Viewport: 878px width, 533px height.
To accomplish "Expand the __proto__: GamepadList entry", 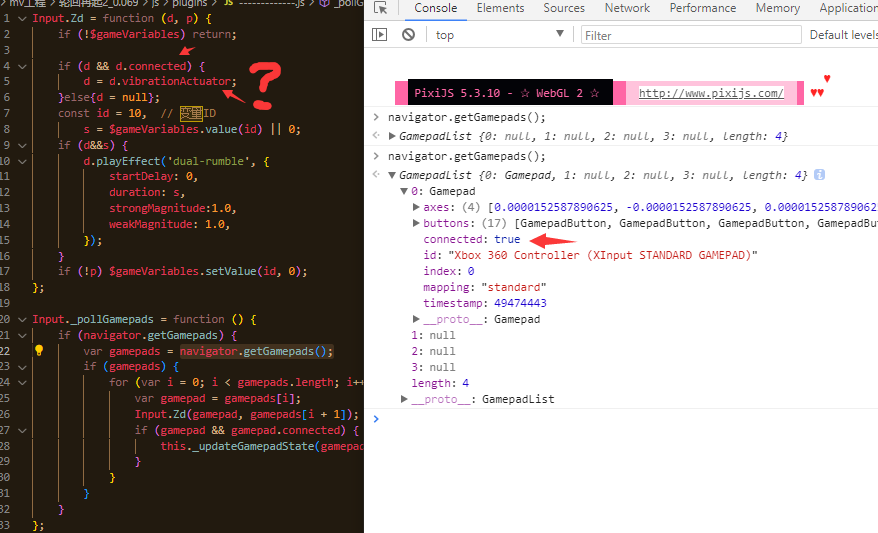I will pyautogui.click(x=404, y=399).
